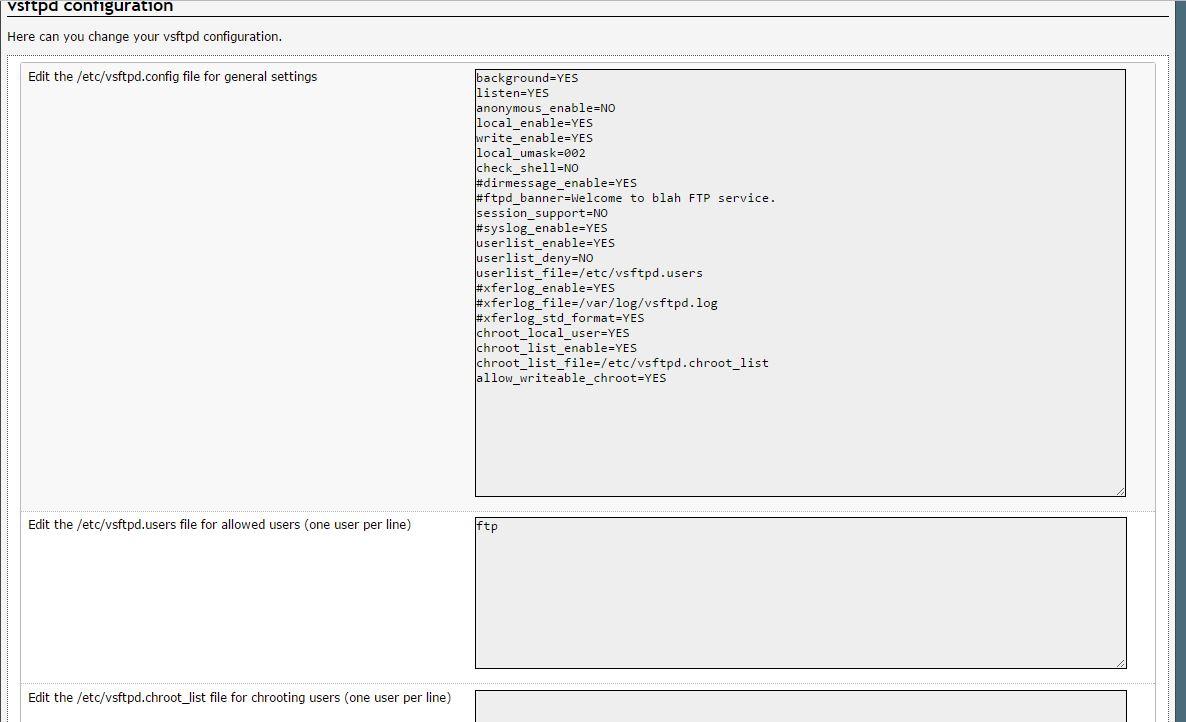This screenshot has width=1186, height=722.
Task: Click the '#syslog_enable=YES' line
Action: click(542, 228)
